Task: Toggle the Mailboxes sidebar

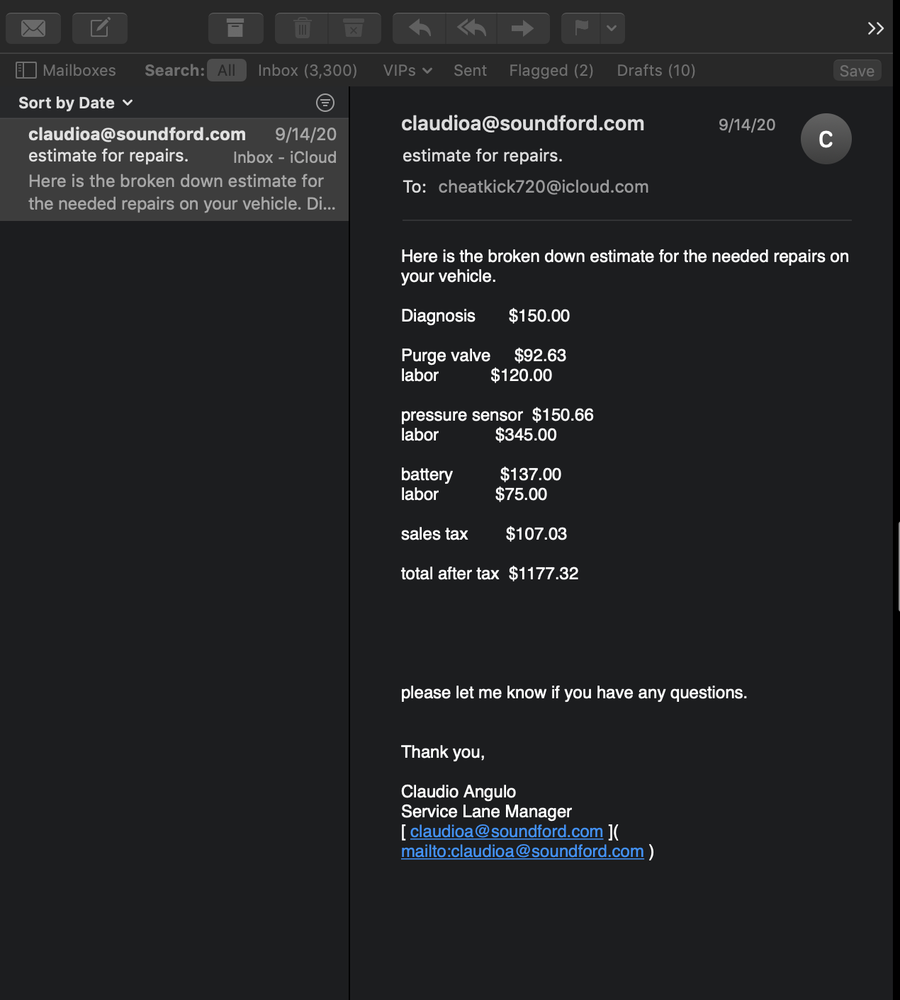Action: click(66, 70)
